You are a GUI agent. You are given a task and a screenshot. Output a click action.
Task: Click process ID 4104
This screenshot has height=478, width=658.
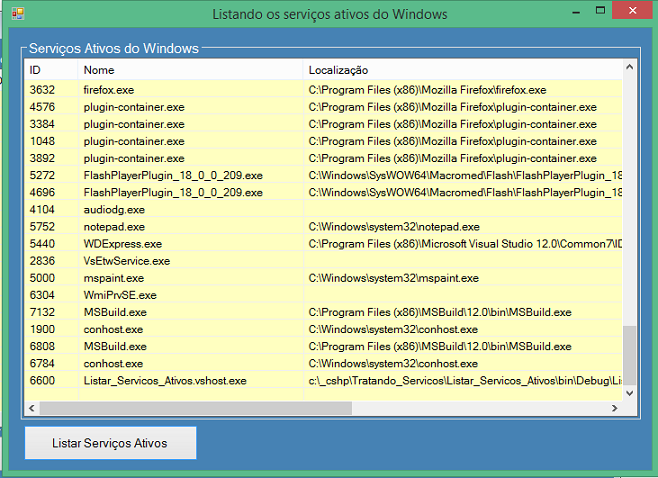tap(42, 210)
